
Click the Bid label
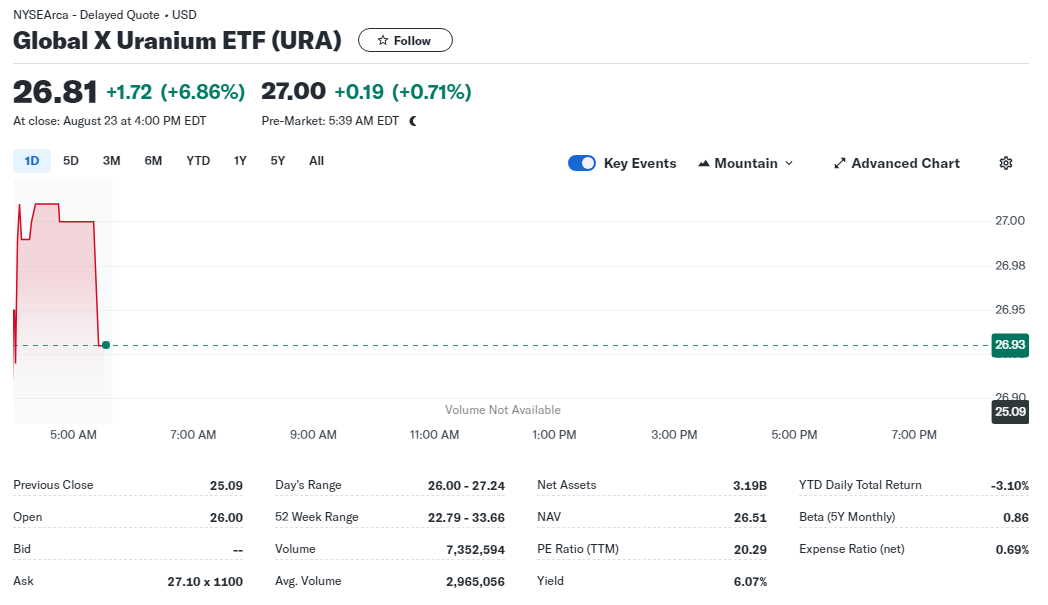tap(22, 549)
